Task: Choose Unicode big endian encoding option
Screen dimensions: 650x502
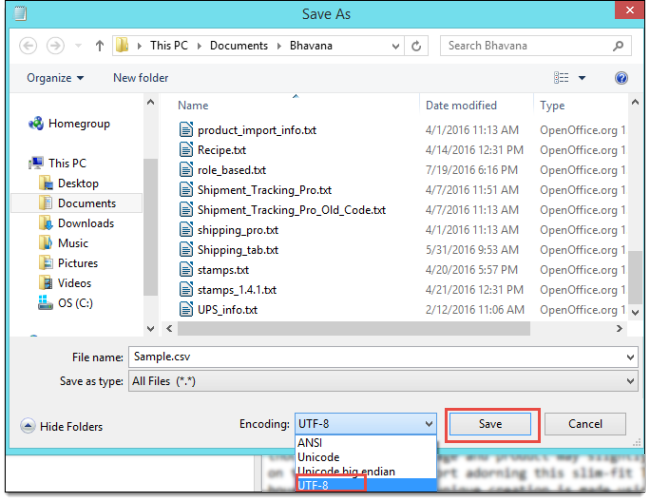Action: (x=346, y=471)
